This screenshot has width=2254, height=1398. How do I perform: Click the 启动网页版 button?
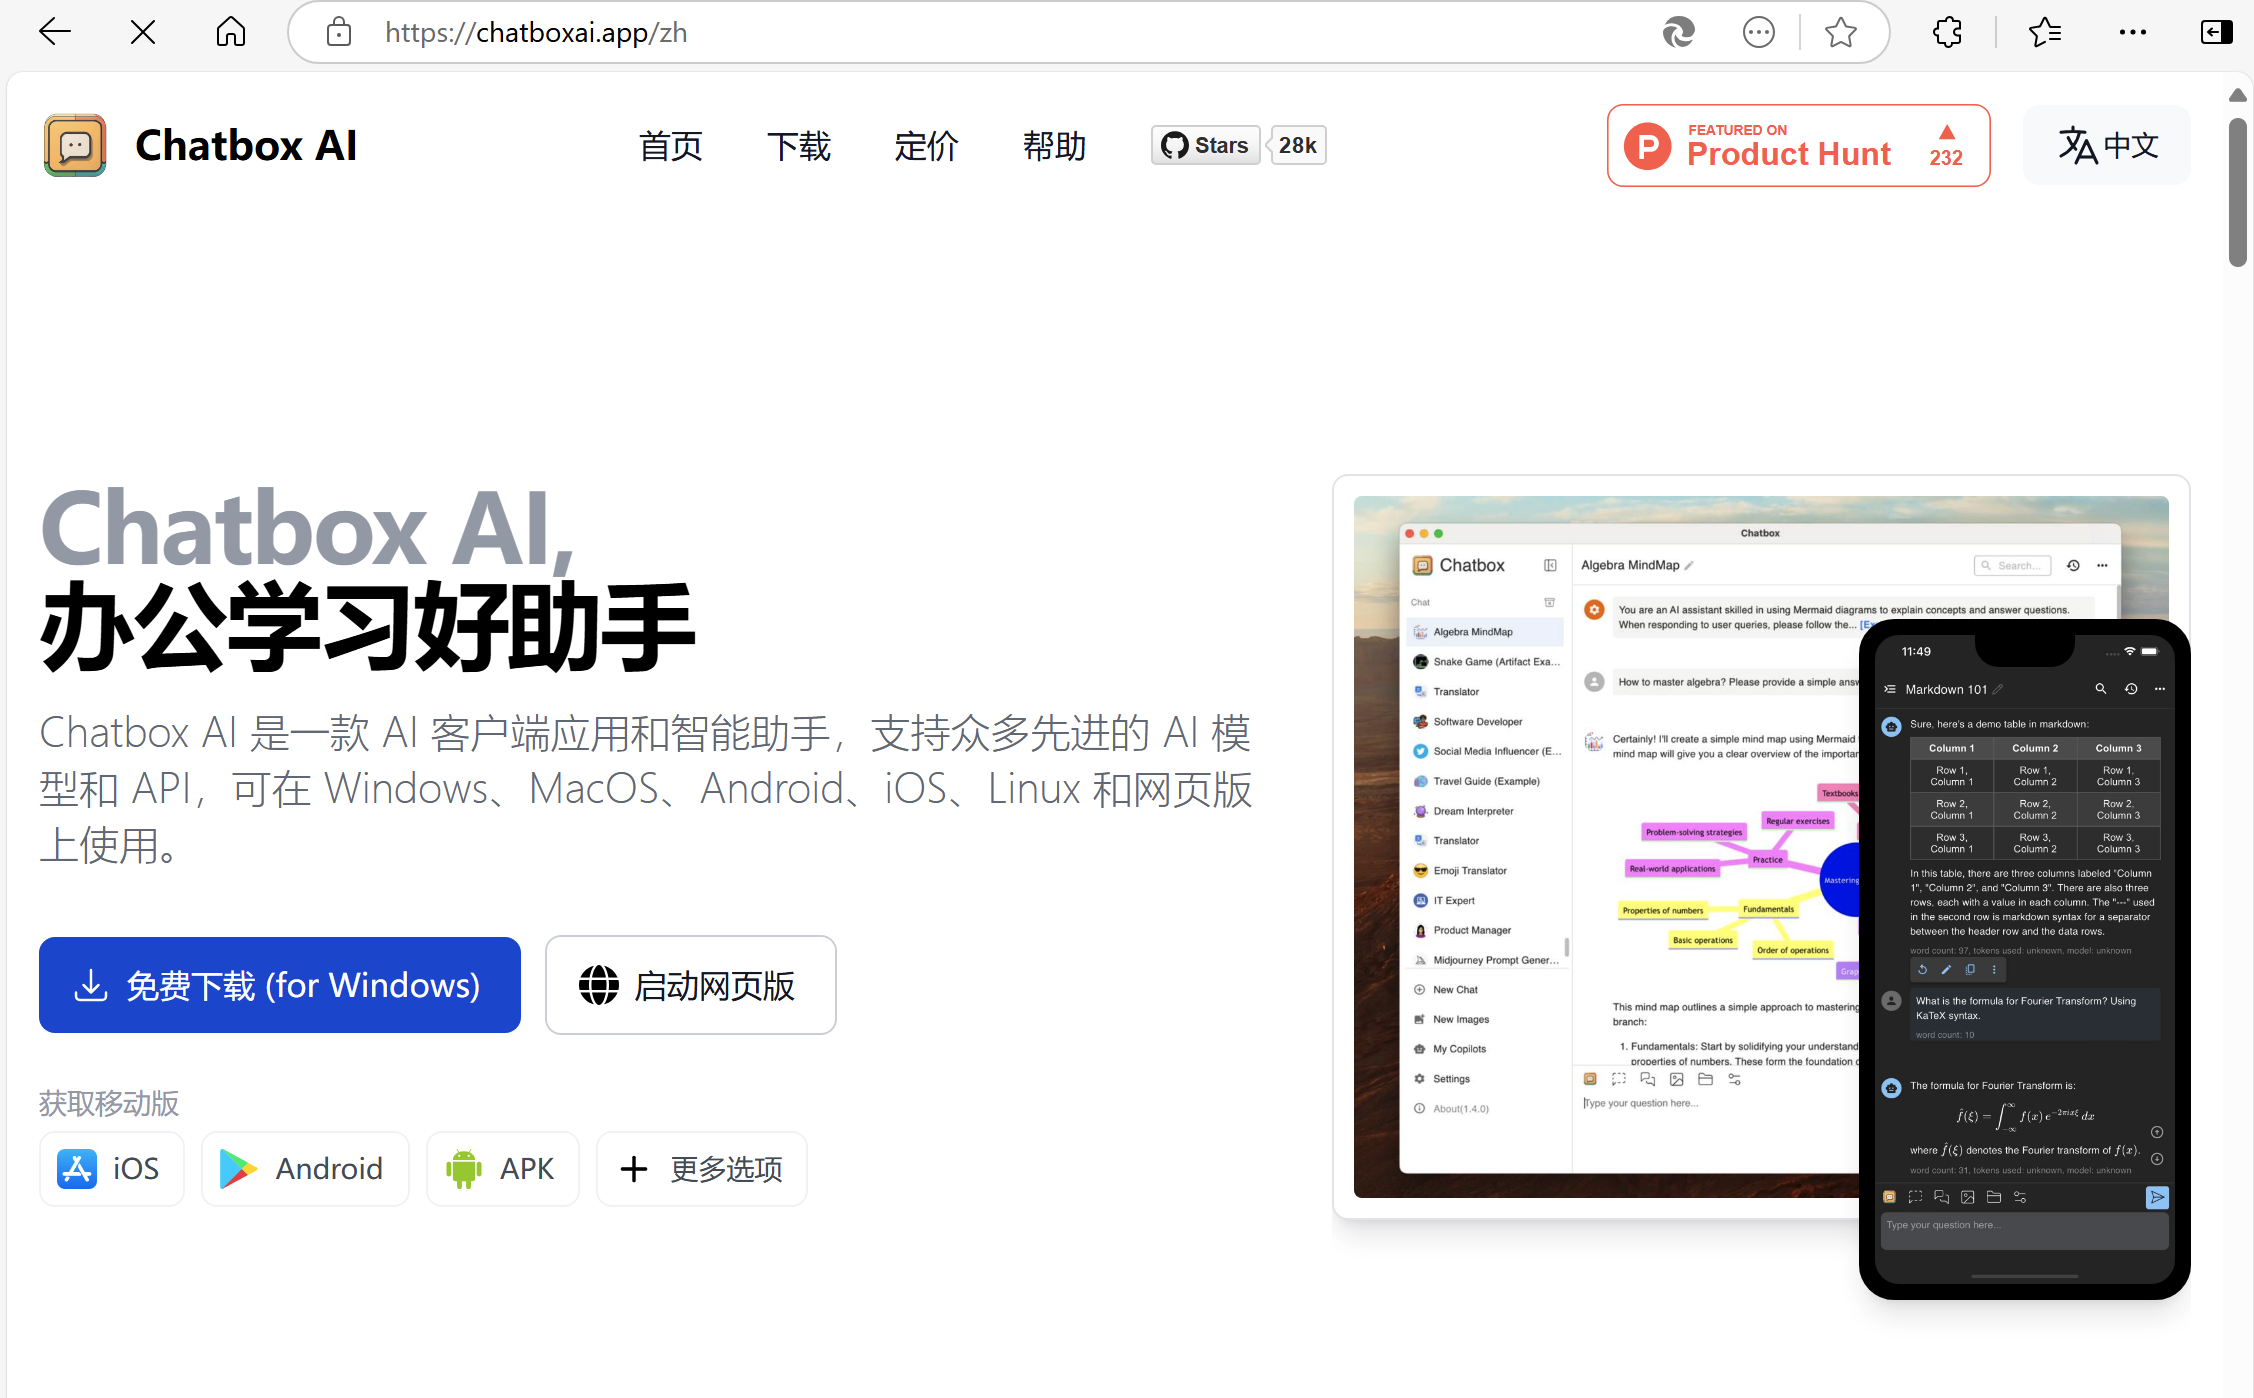tap(690, 985)
